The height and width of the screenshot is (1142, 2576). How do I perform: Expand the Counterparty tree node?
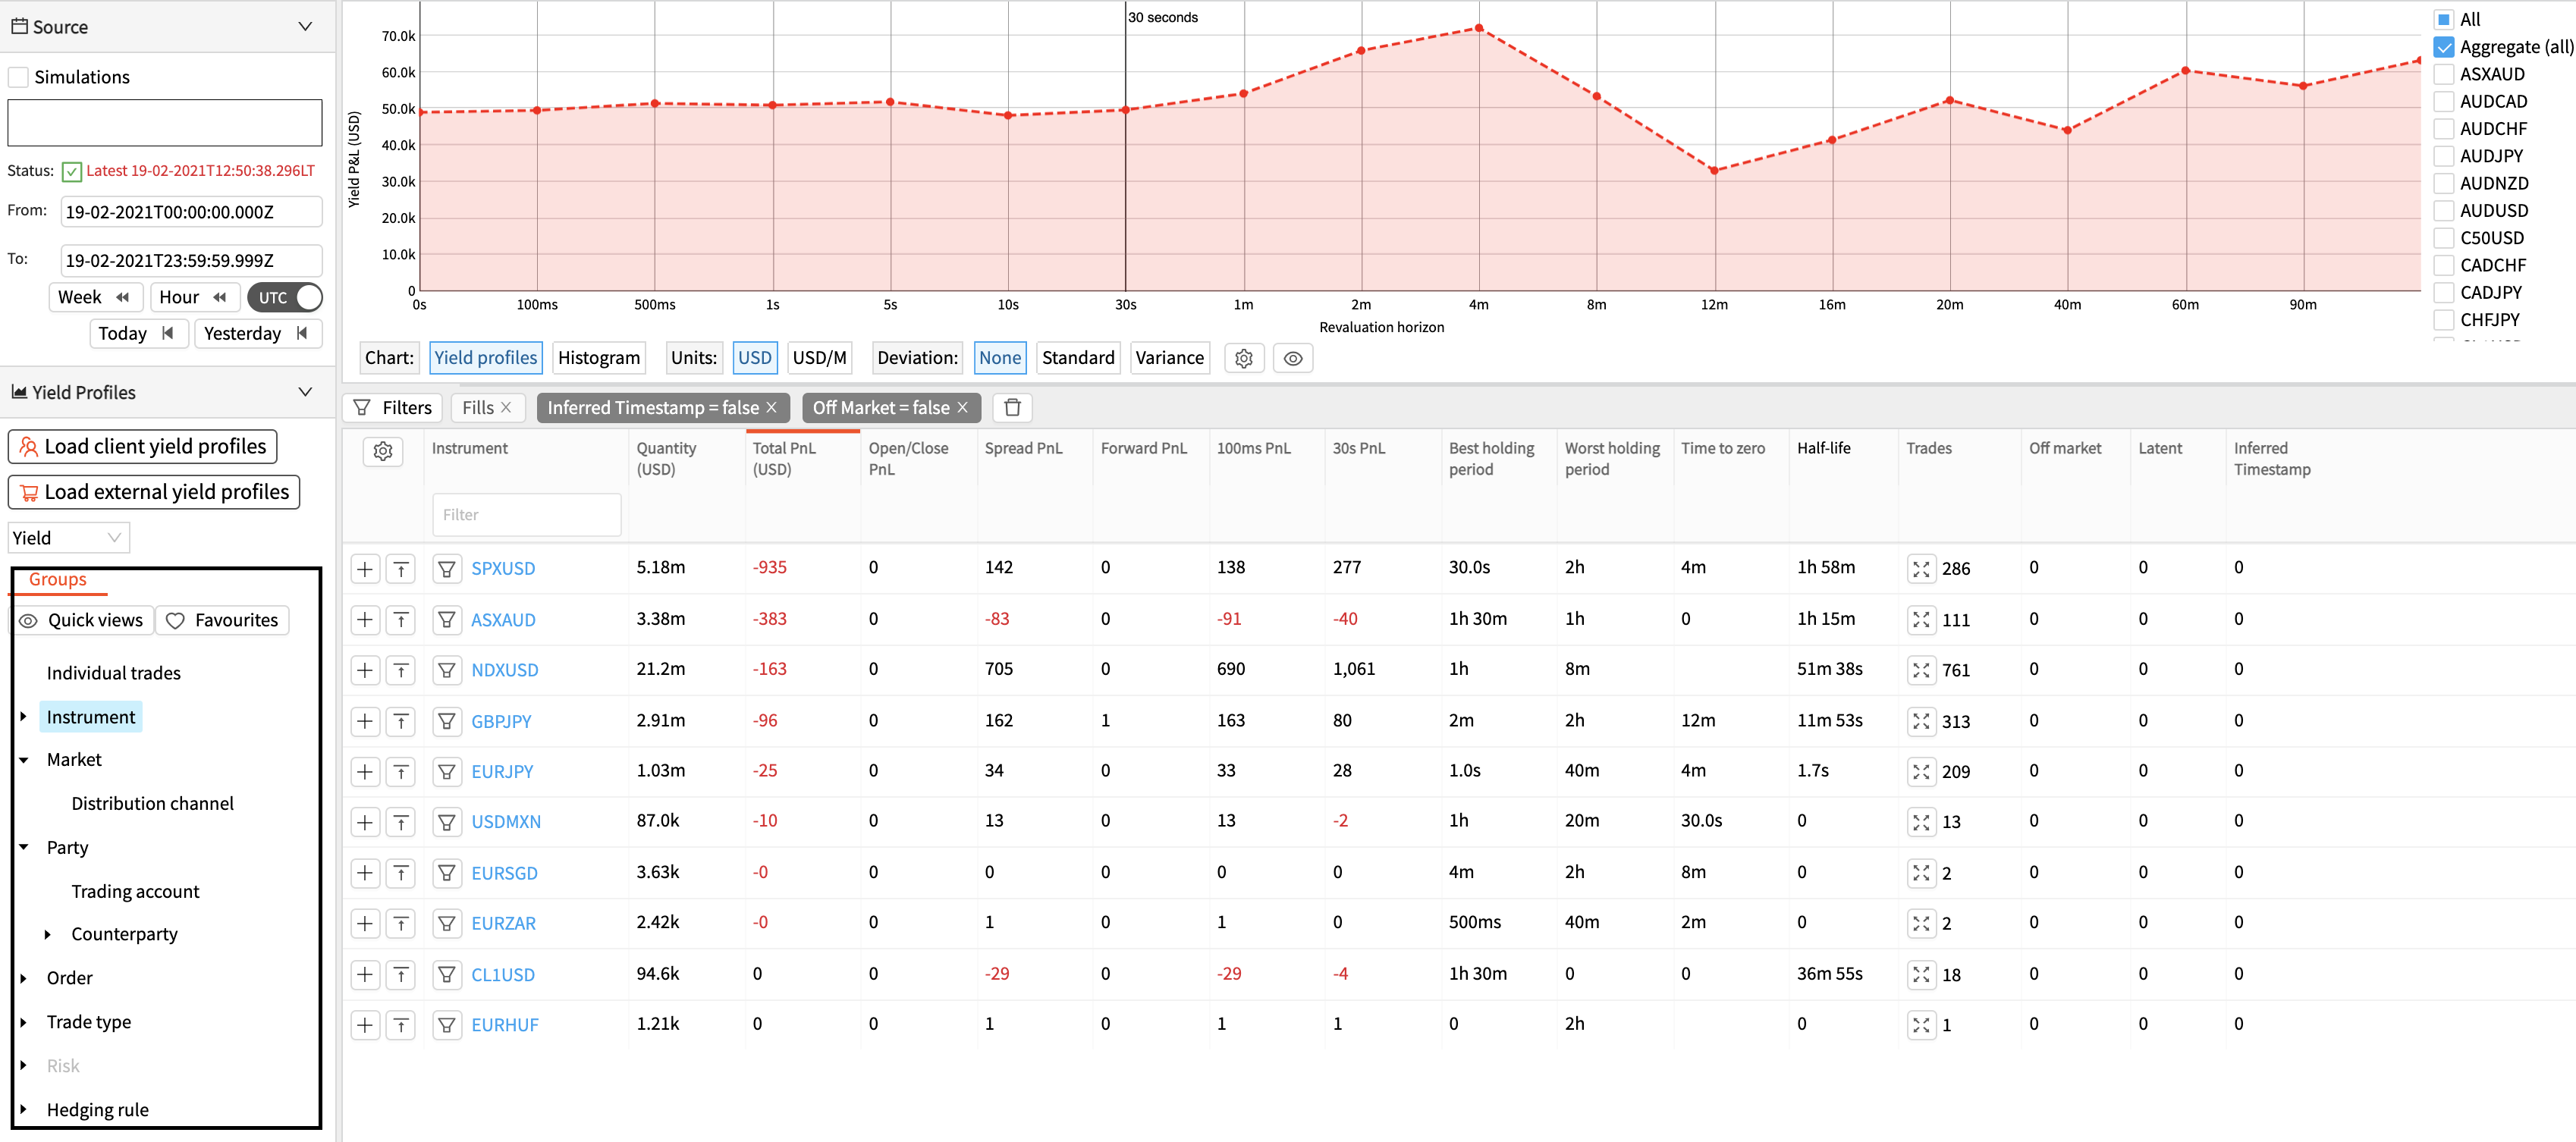click(x=47, y=934)
